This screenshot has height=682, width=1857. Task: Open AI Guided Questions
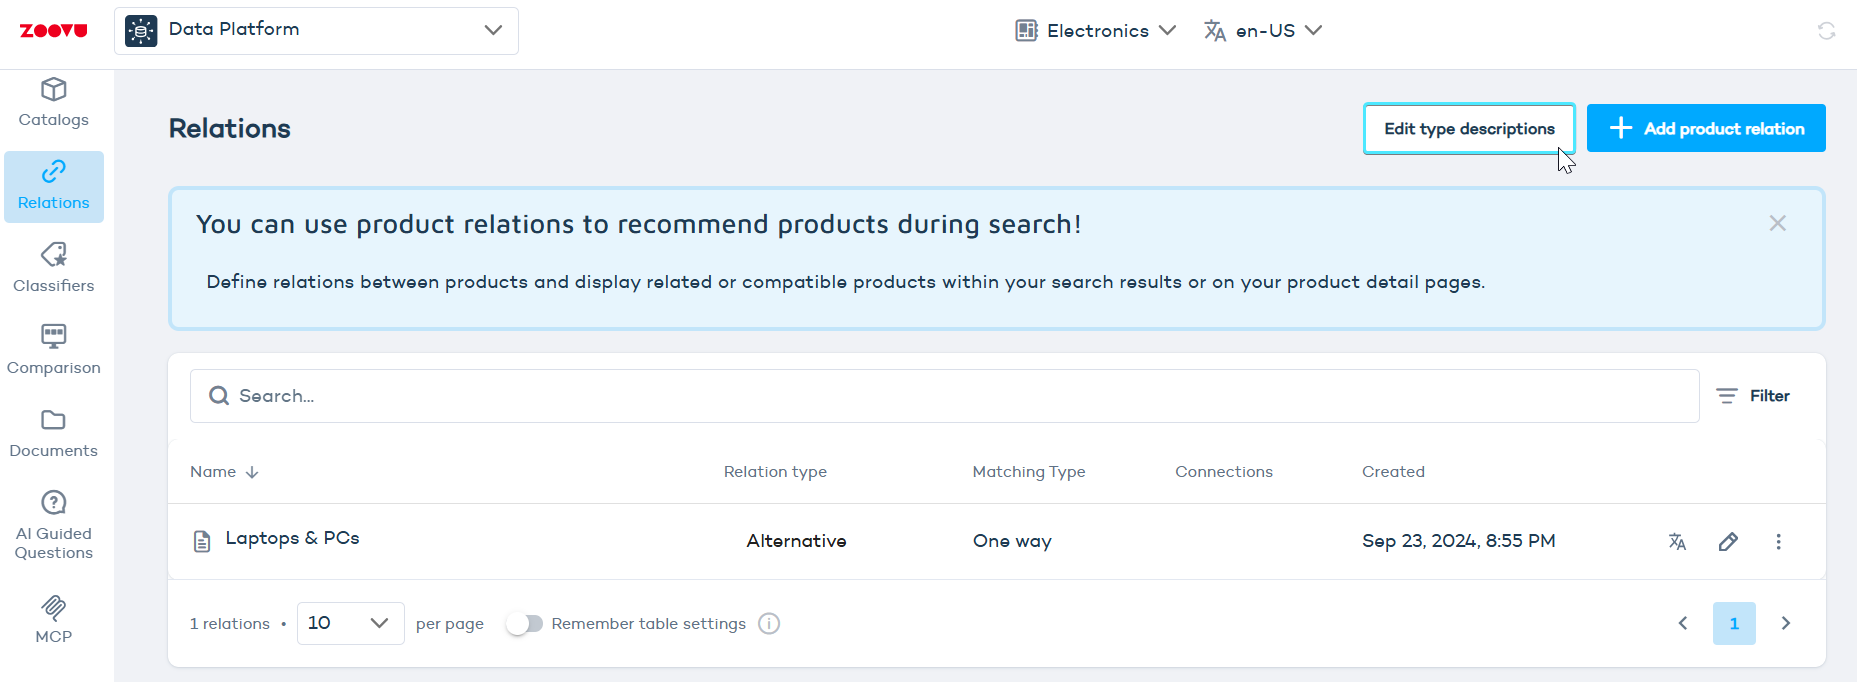pyautogui.click(x=54, y=525)
